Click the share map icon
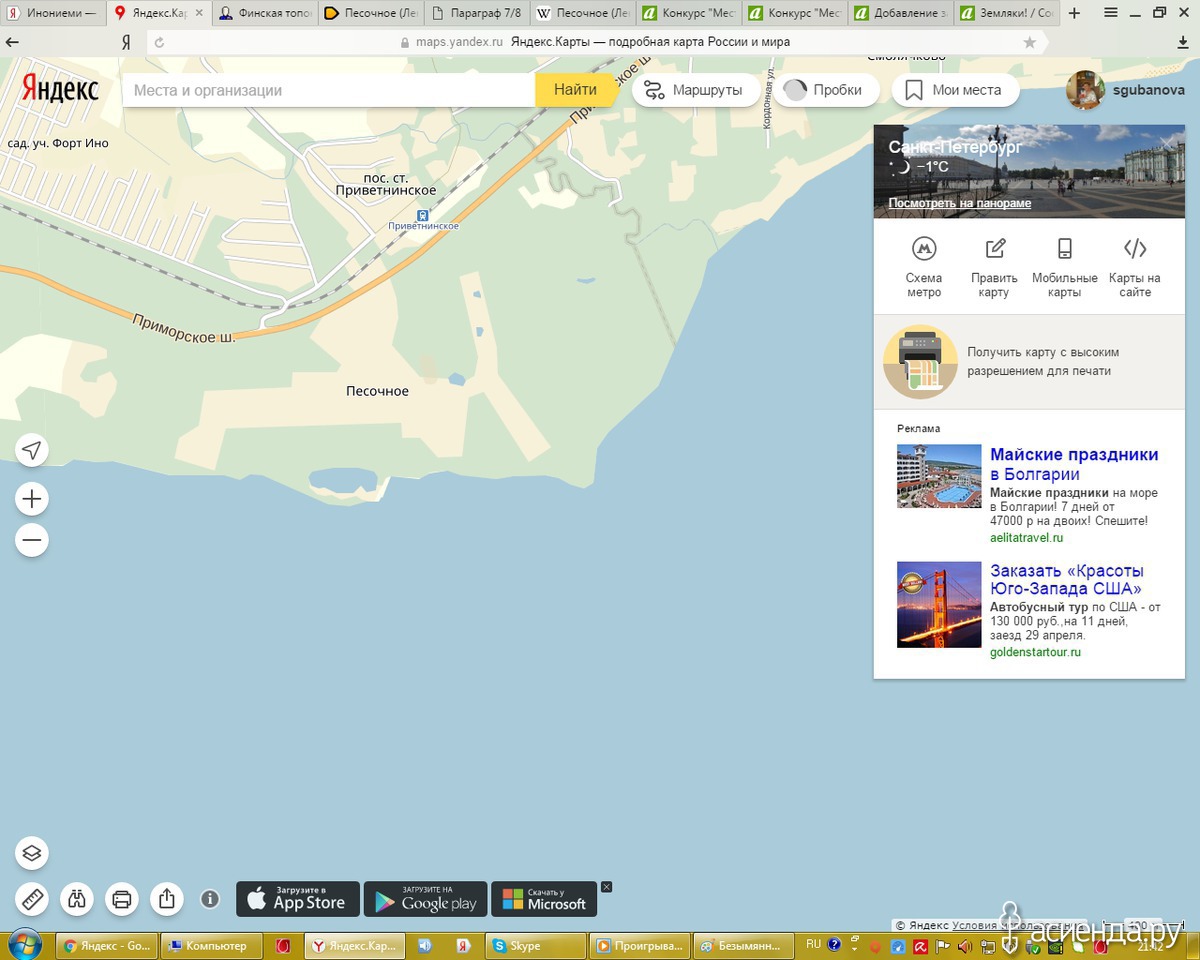The image size is (1200, 960). [x=167, y=899]
